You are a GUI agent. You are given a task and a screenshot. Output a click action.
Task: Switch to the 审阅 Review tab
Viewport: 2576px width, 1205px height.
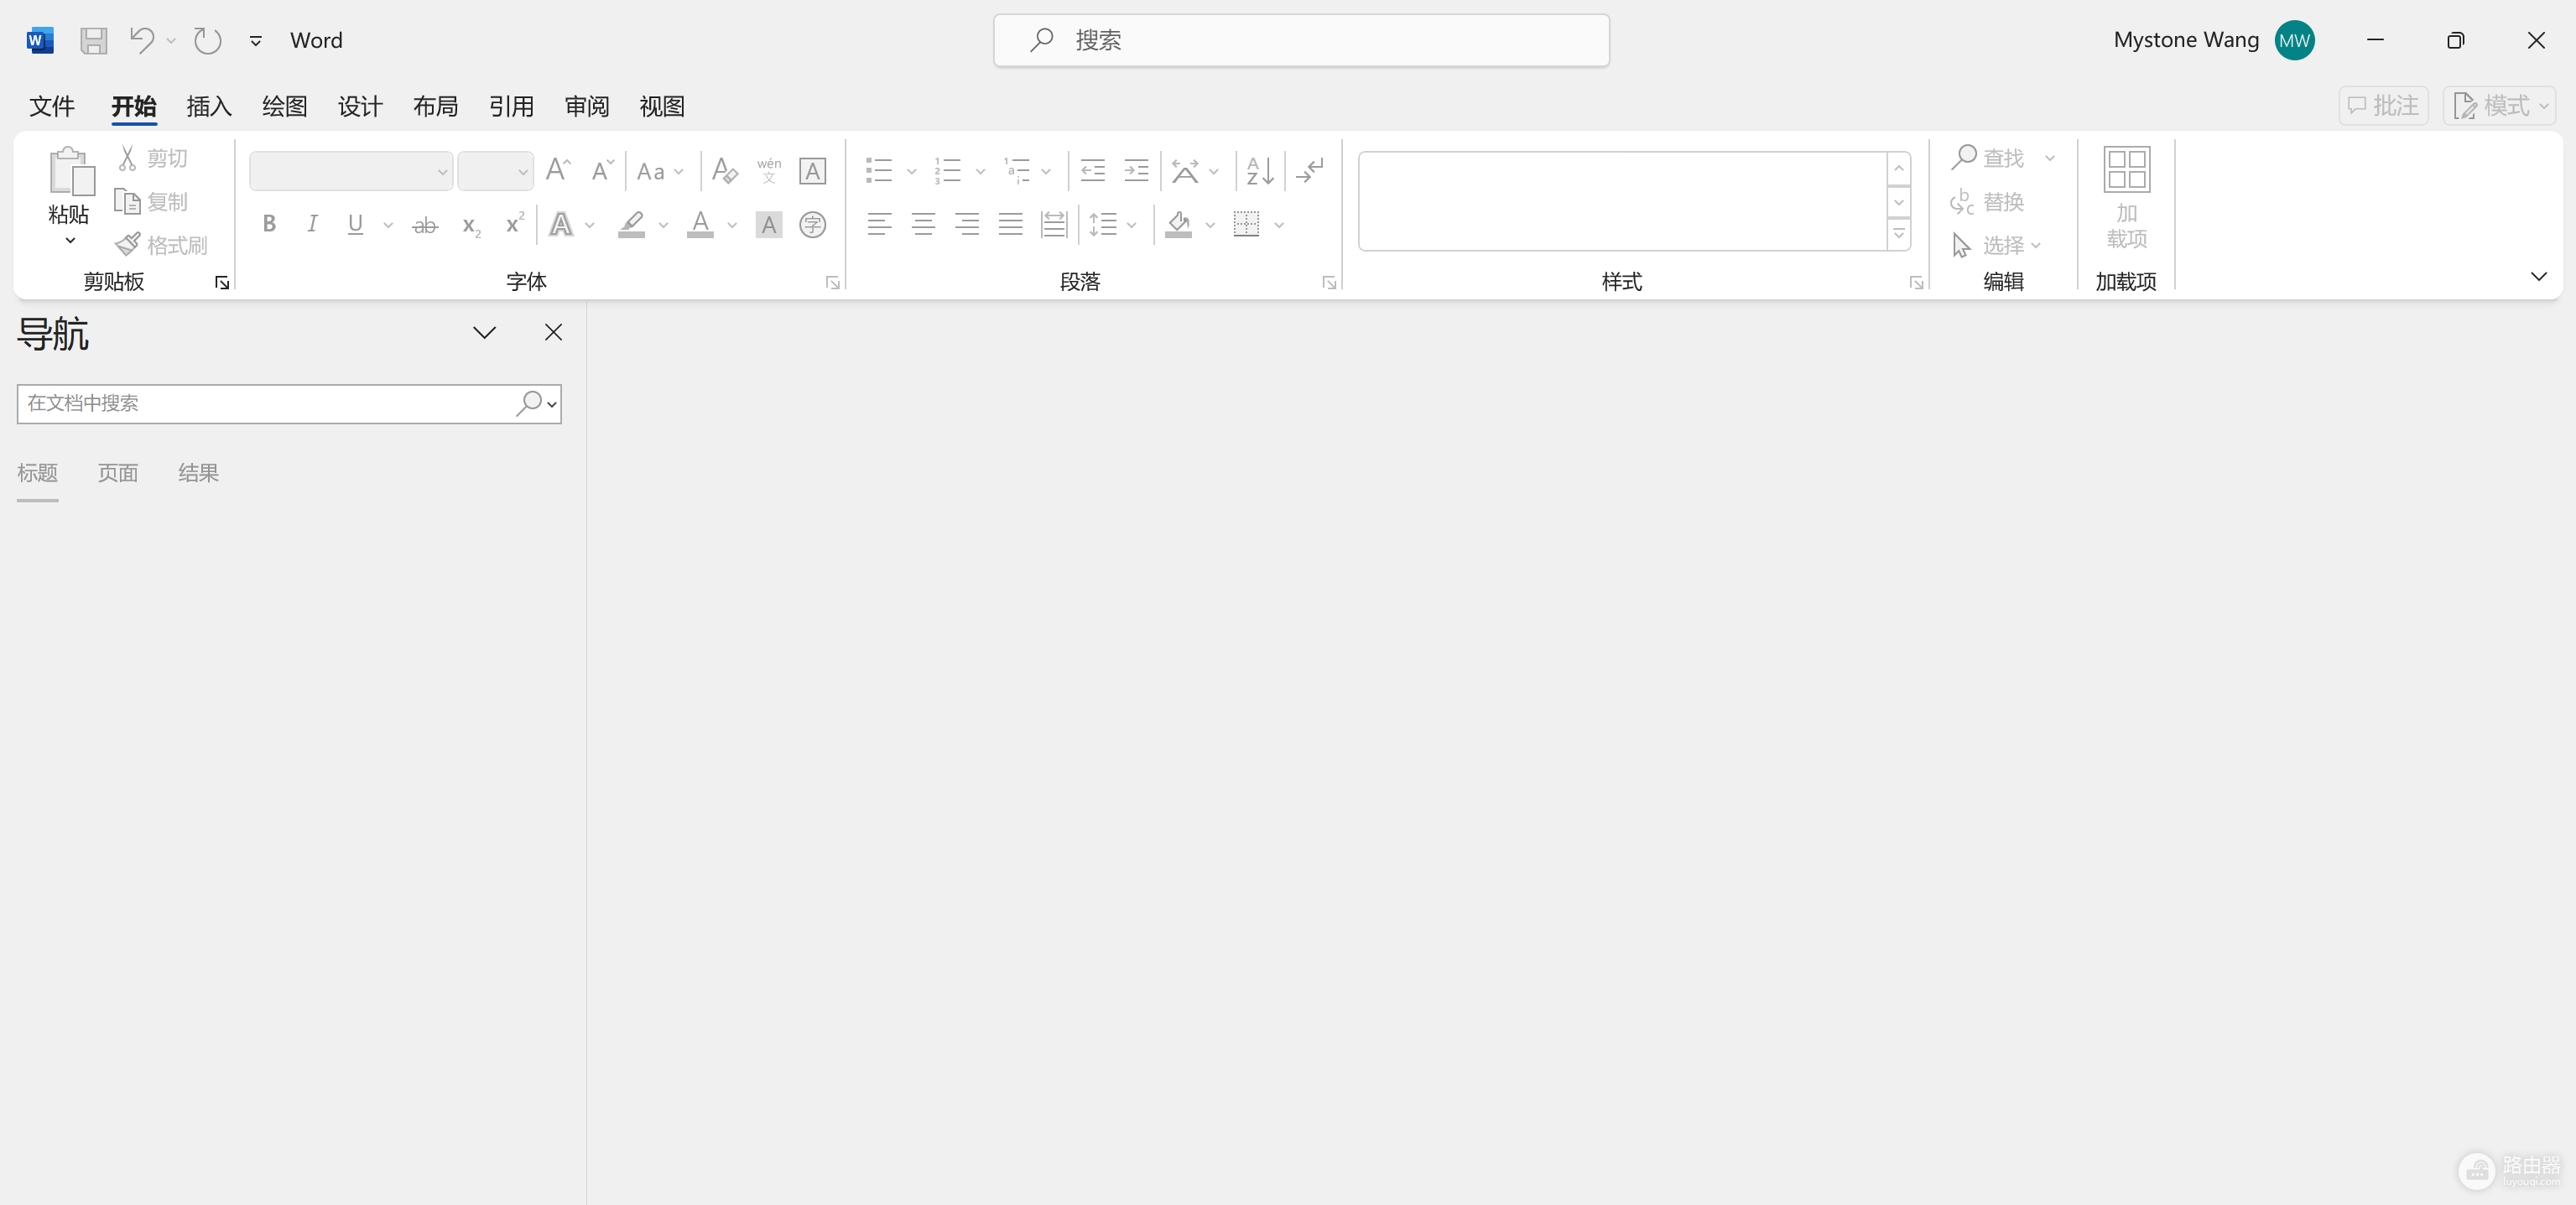click(x=586, y=106)
